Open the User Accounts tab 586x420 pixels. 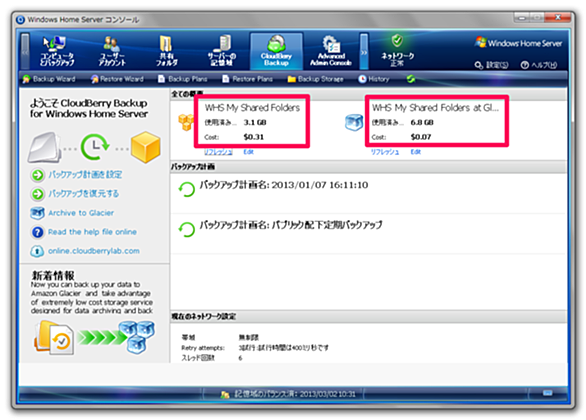(112, 51)
